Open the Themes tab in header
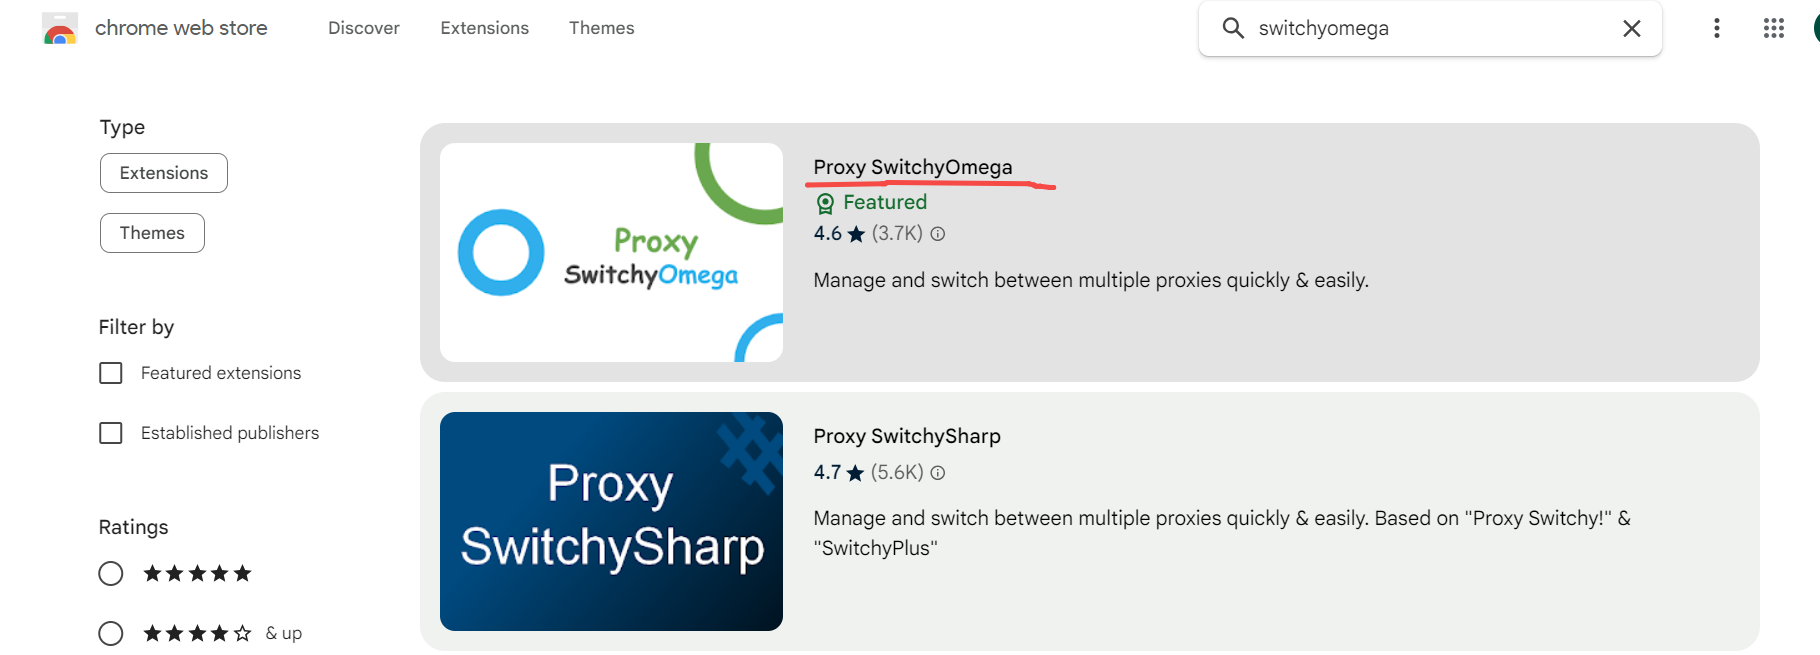 (601, 28)
